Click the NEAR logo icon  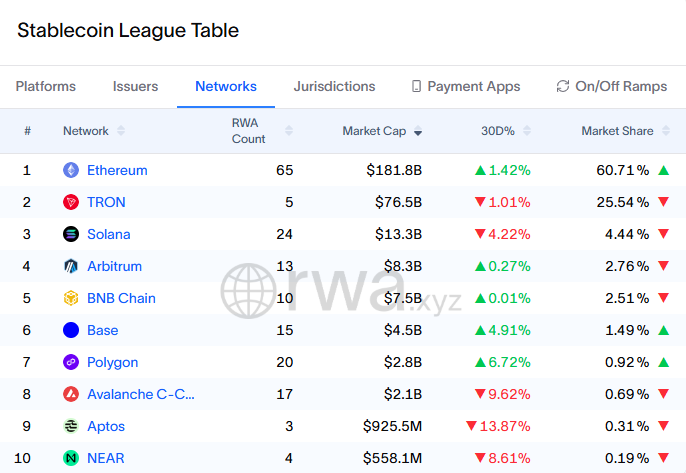71,458
